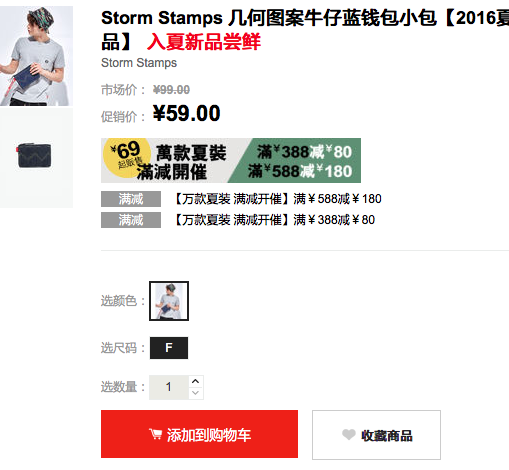Viewport: 509px width, 470px height.
Task: Click the second 满减 grey tag
Action: (131, 220)
